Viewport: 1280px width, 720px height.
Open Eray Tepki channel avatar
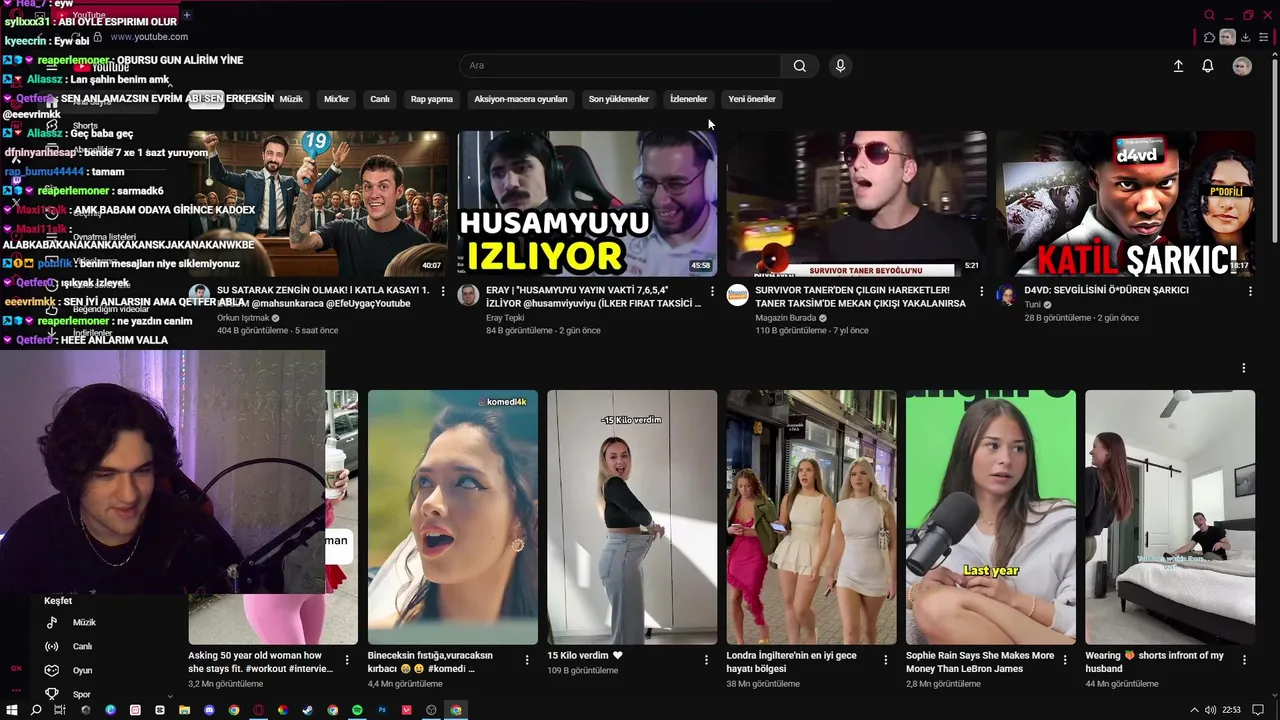pyautogui.click(x=467, y=295)
